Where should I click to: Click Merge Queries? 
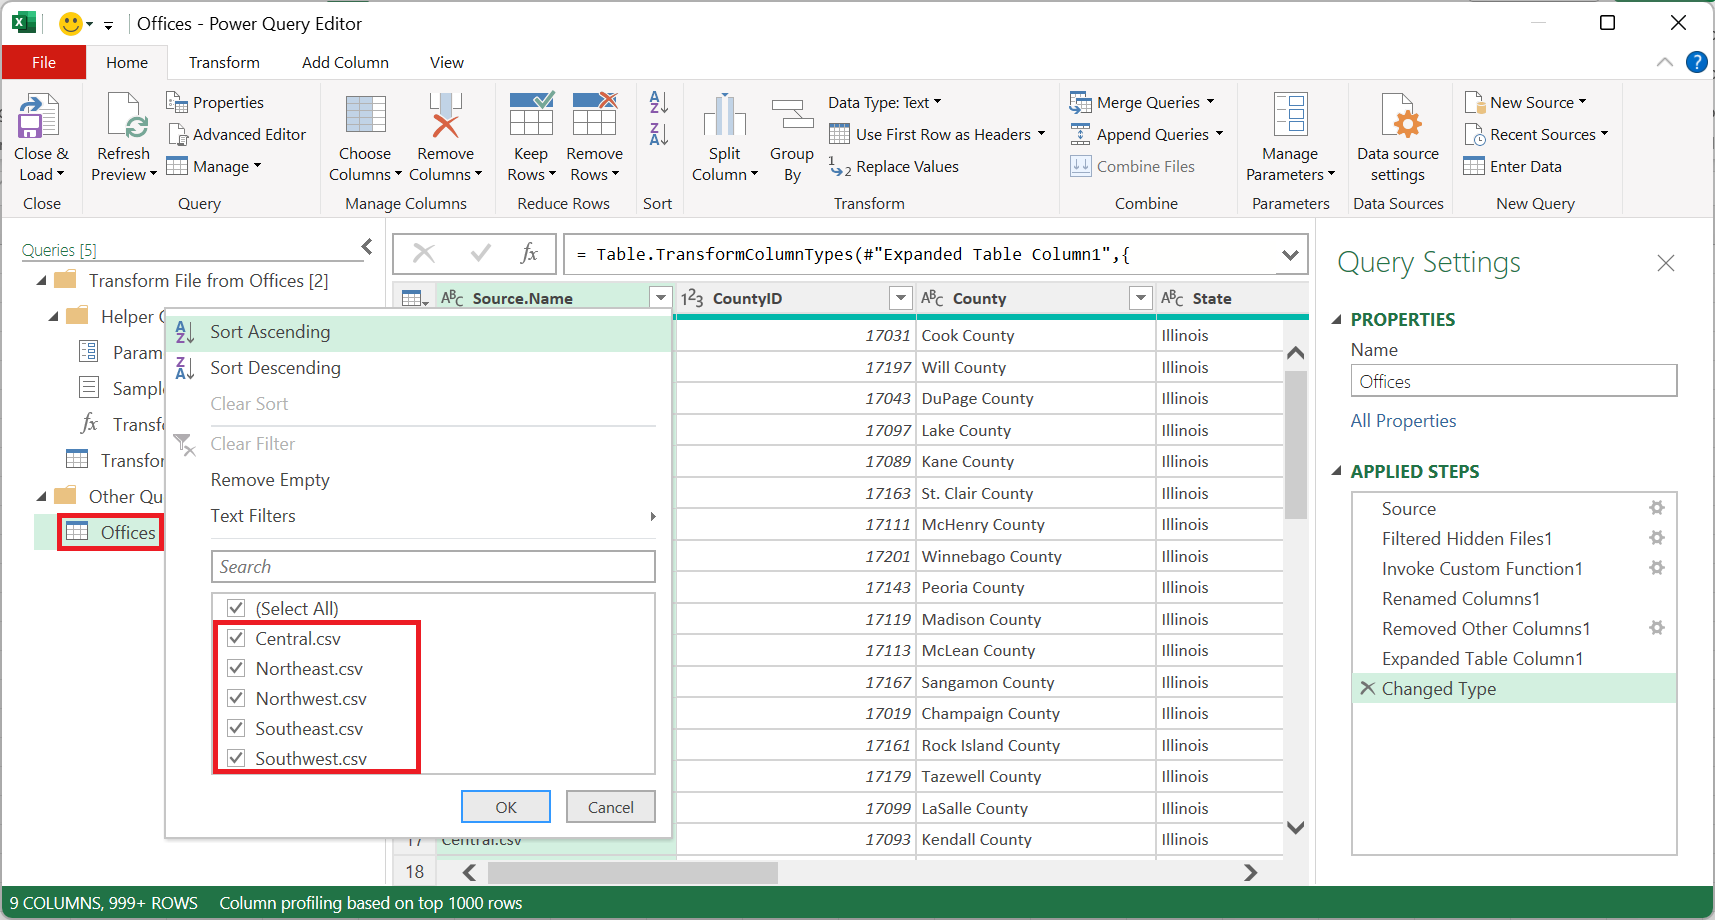tap(1142, 102)
